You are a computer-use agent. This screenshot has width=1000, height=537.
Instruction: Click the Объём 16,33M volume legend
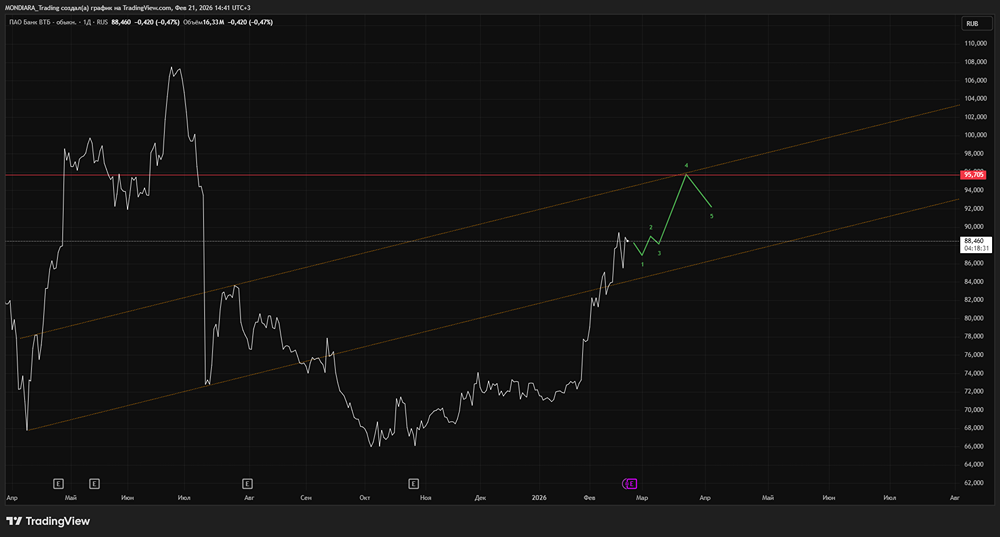203,22
